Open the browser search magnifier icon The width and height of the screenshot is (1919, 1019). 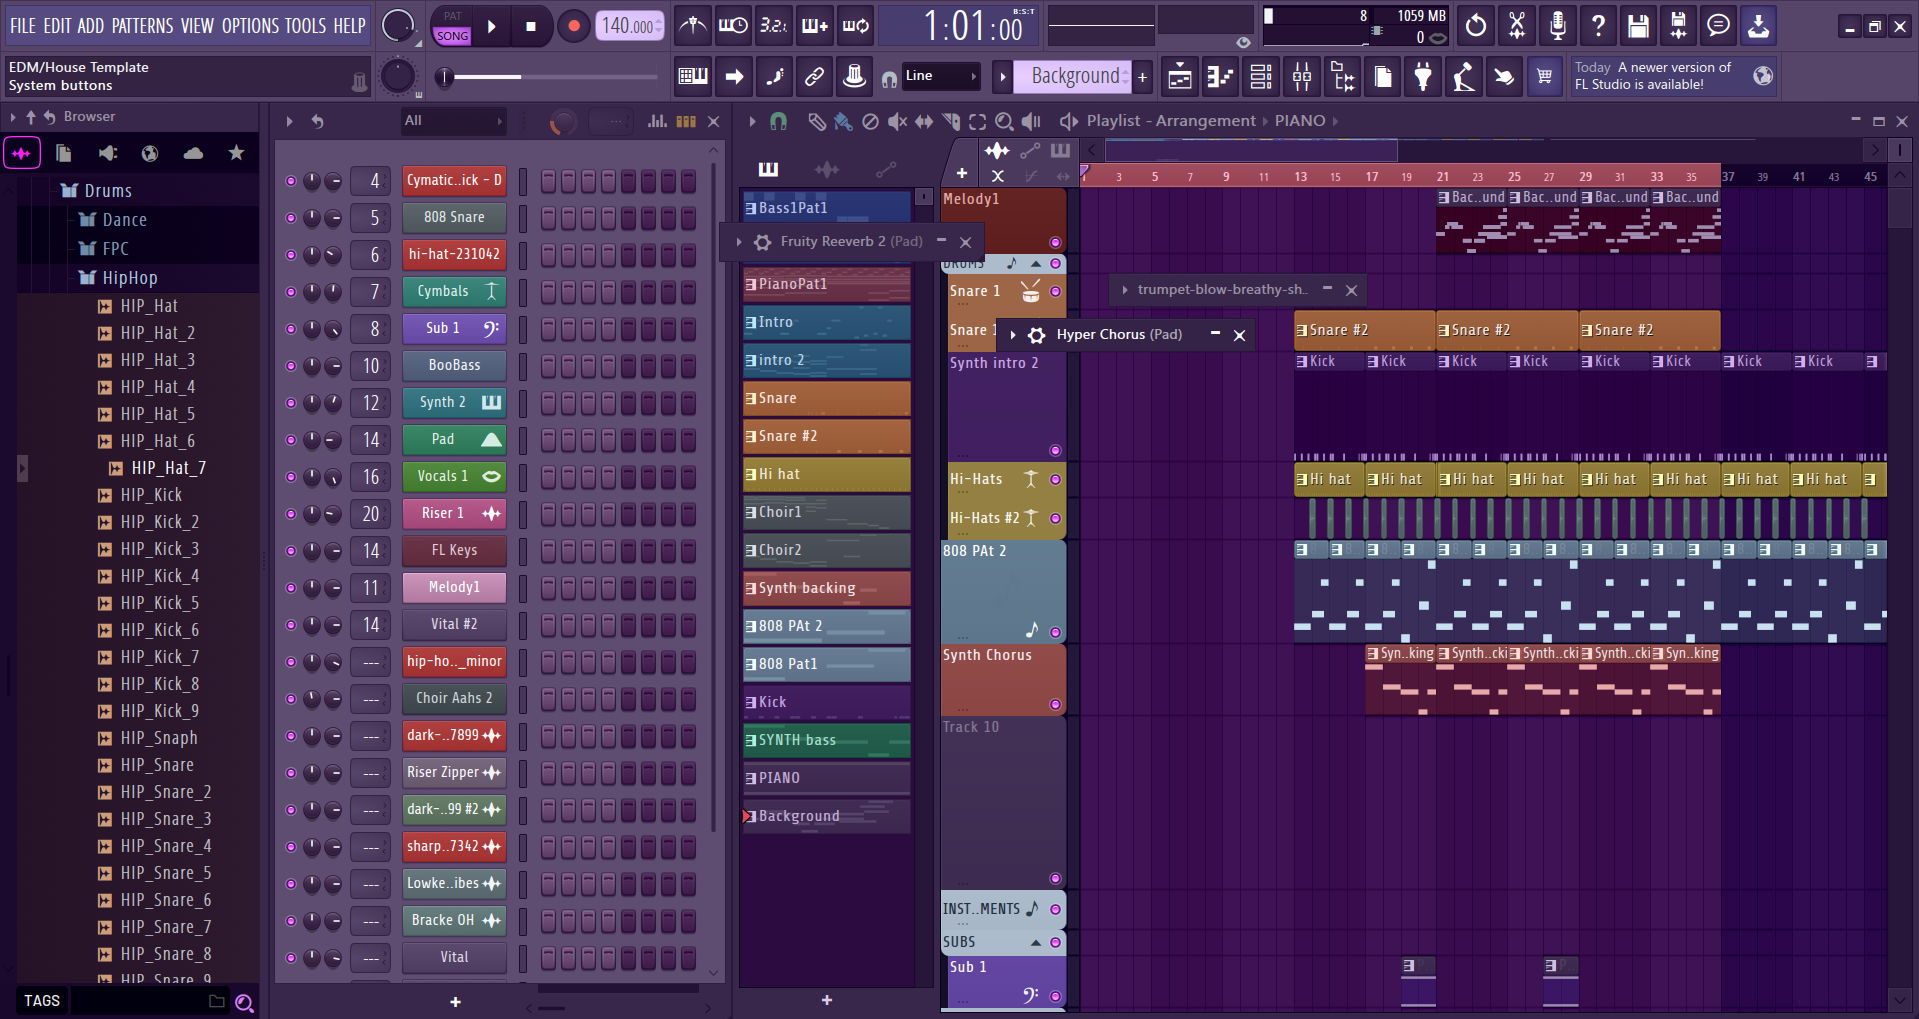[x=244, y=1001]
